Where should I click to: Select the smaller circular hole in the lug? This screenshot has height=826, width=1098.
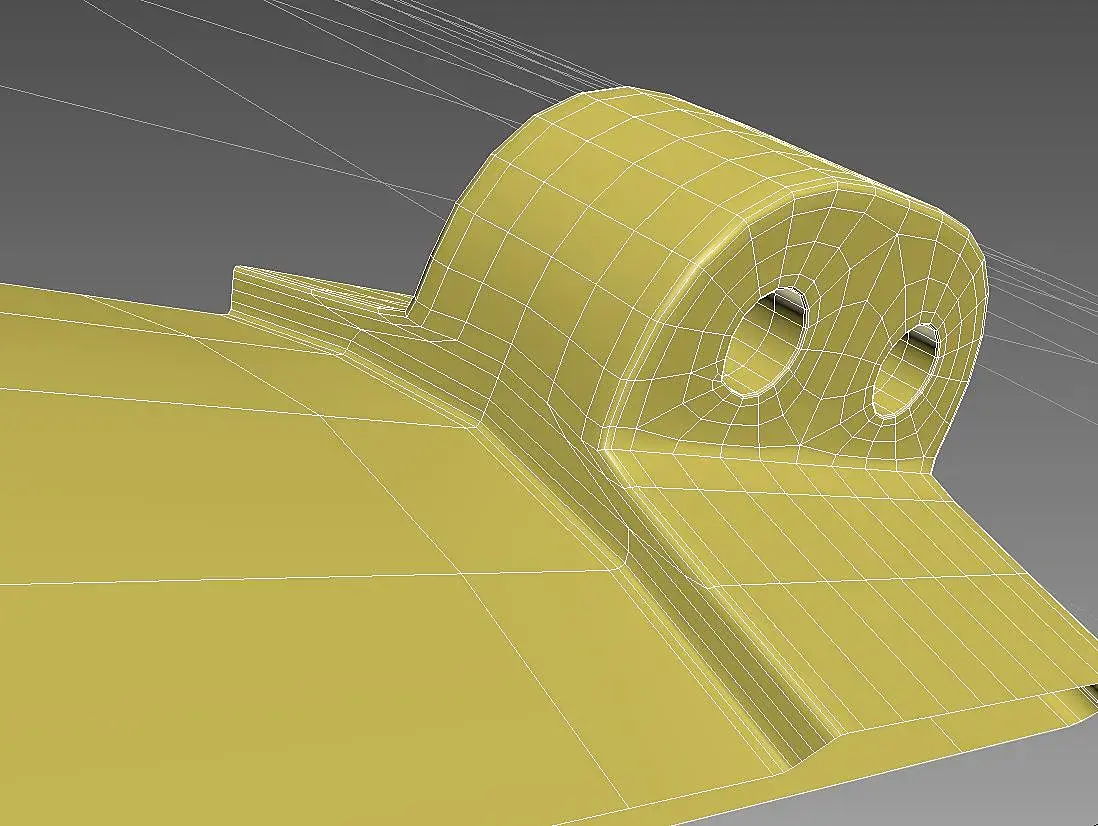click(907, 371)
